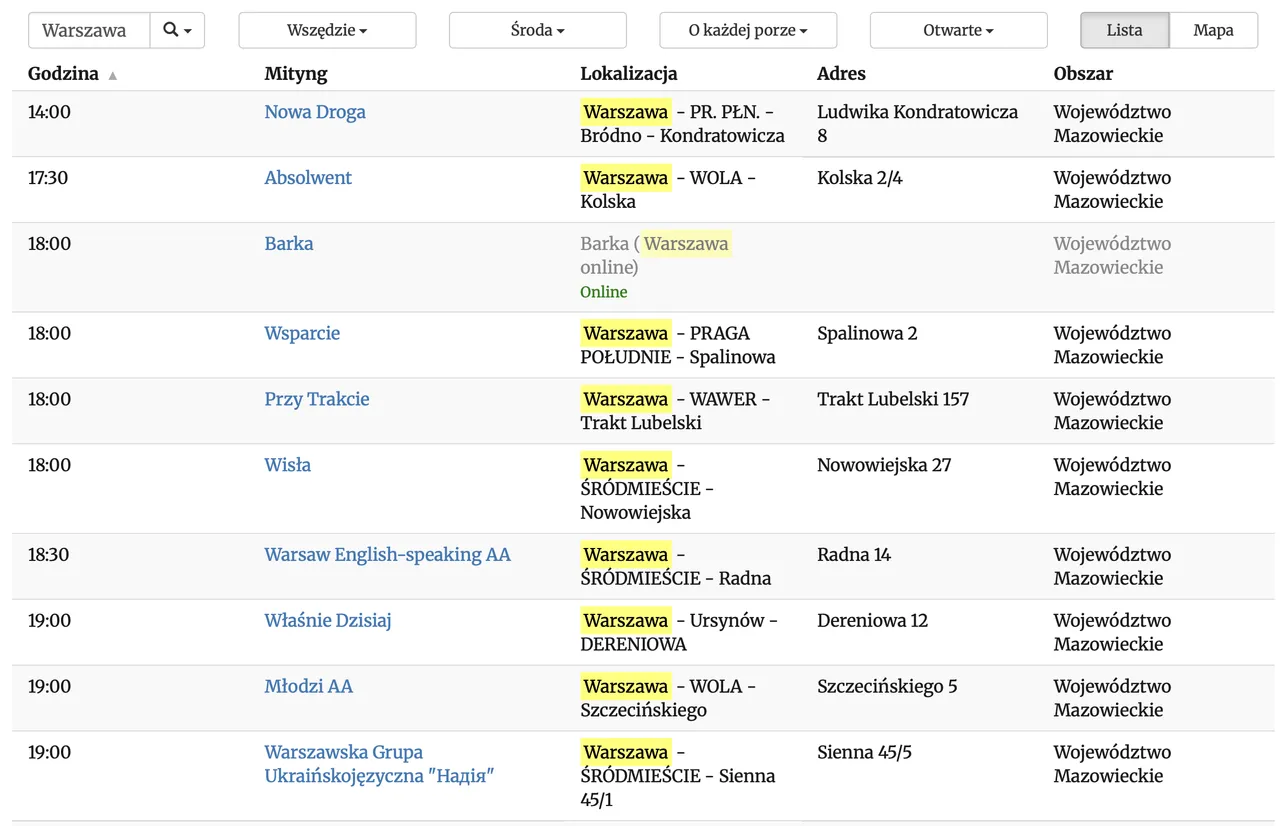Image resolution: width=1280 pixels, height=826 pixels.
Task: Open the O każdej porze time dropdown
Action: [747, 30]
